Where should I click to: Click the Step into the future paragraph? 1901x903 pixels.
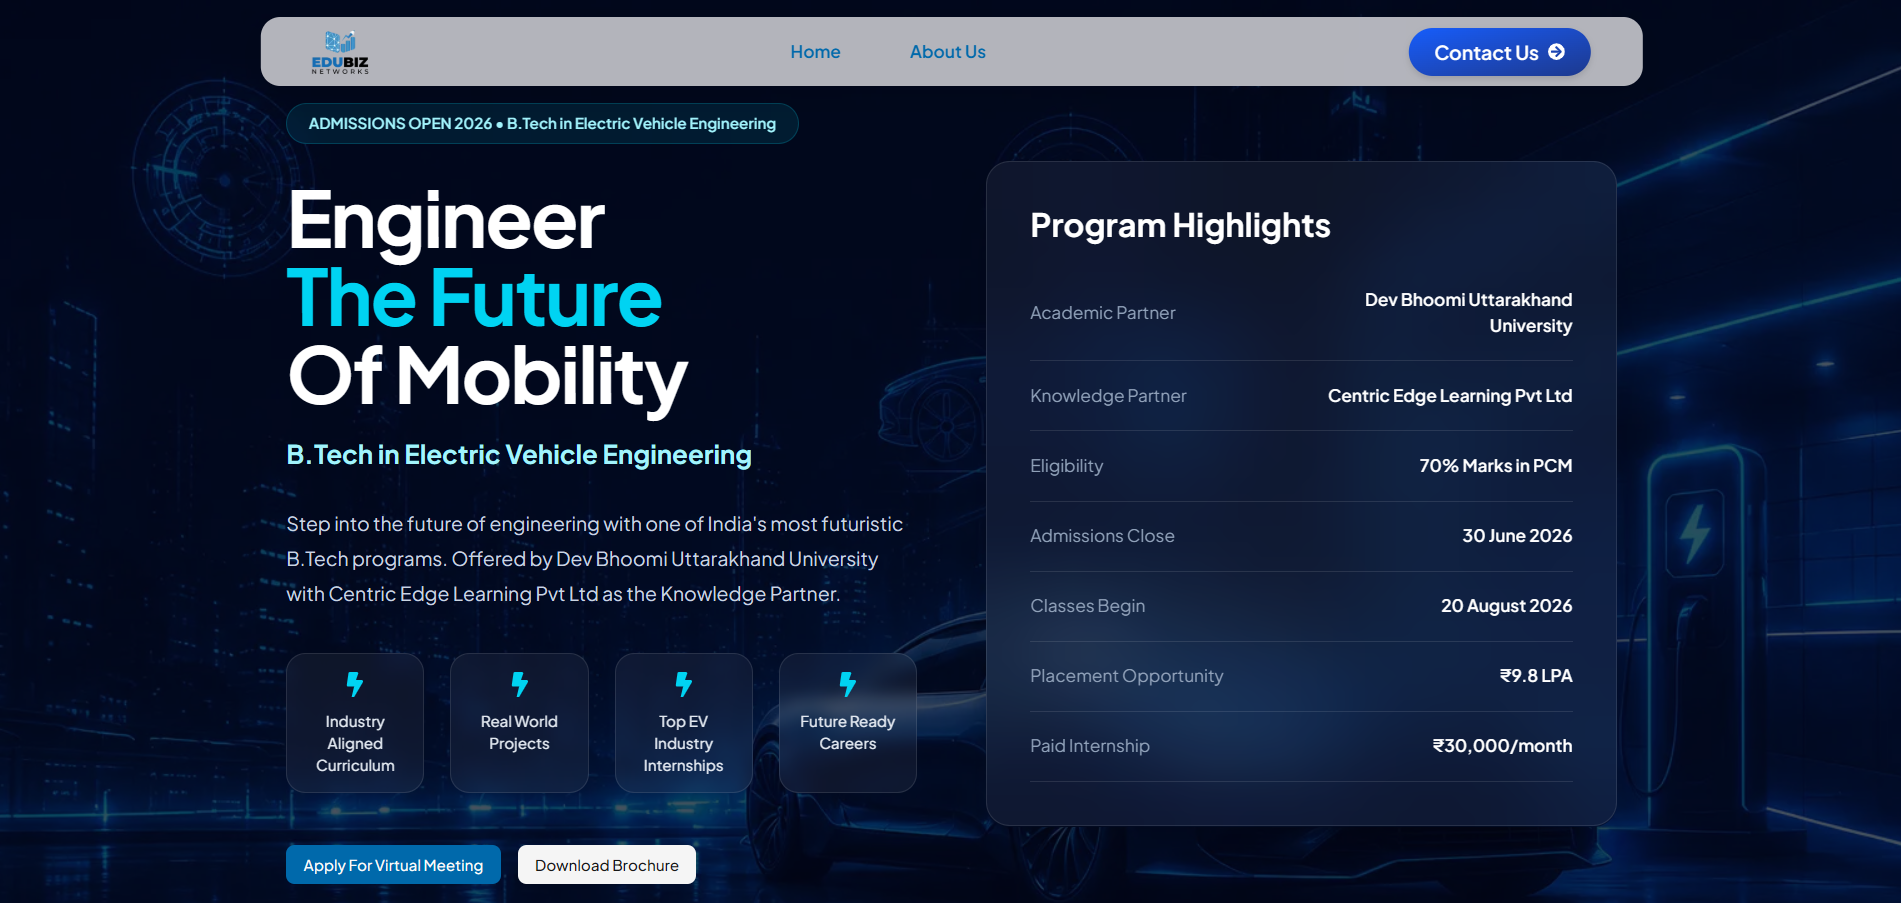click(595, 559)
